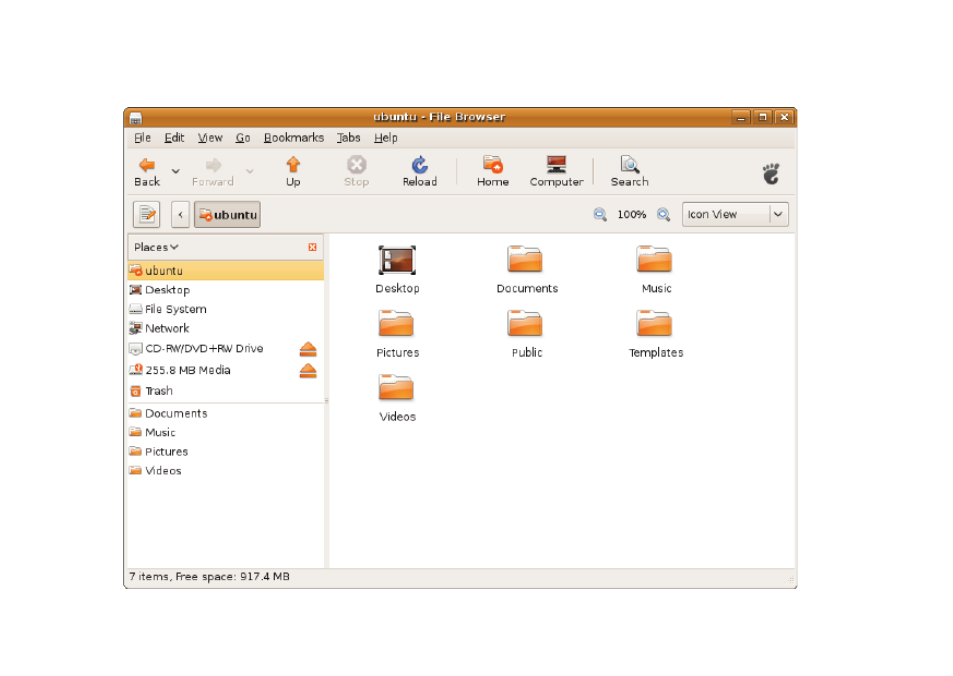This screenshot has height=676, width=953.
Task: Zoom out with the minus magnifier
Action: click(x=600, y=215)
